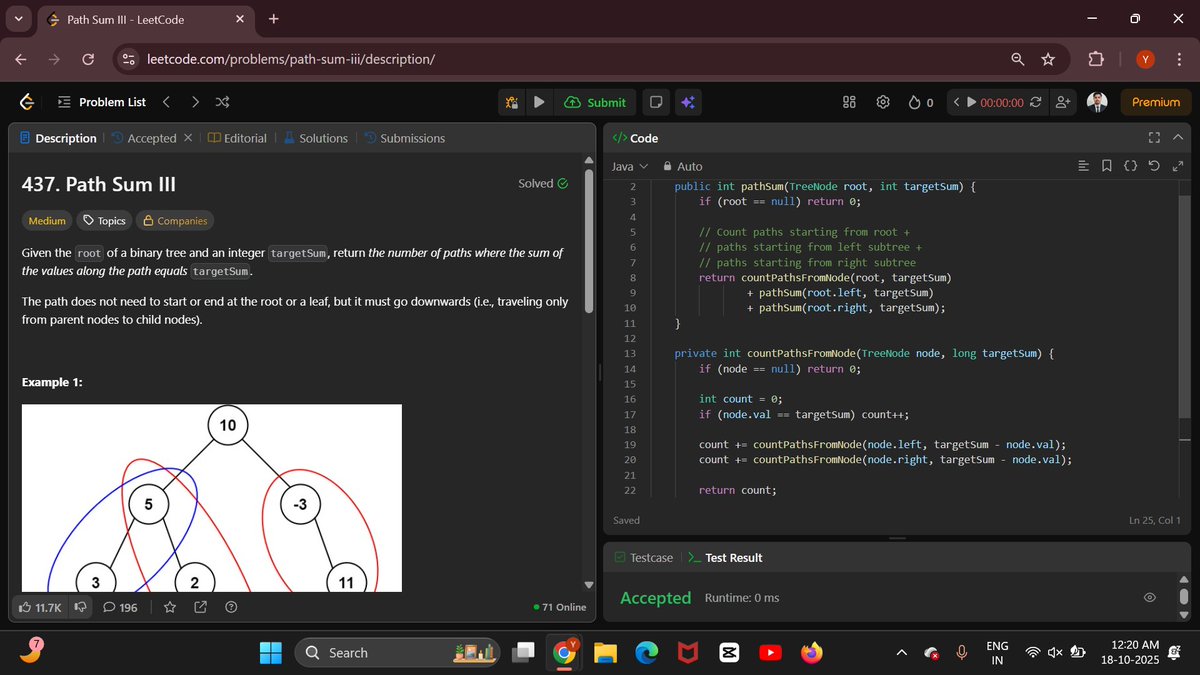This screenshot has height=675, width=1200.
Task: Open the Java language dropdown
Action: tap(630, 166)
